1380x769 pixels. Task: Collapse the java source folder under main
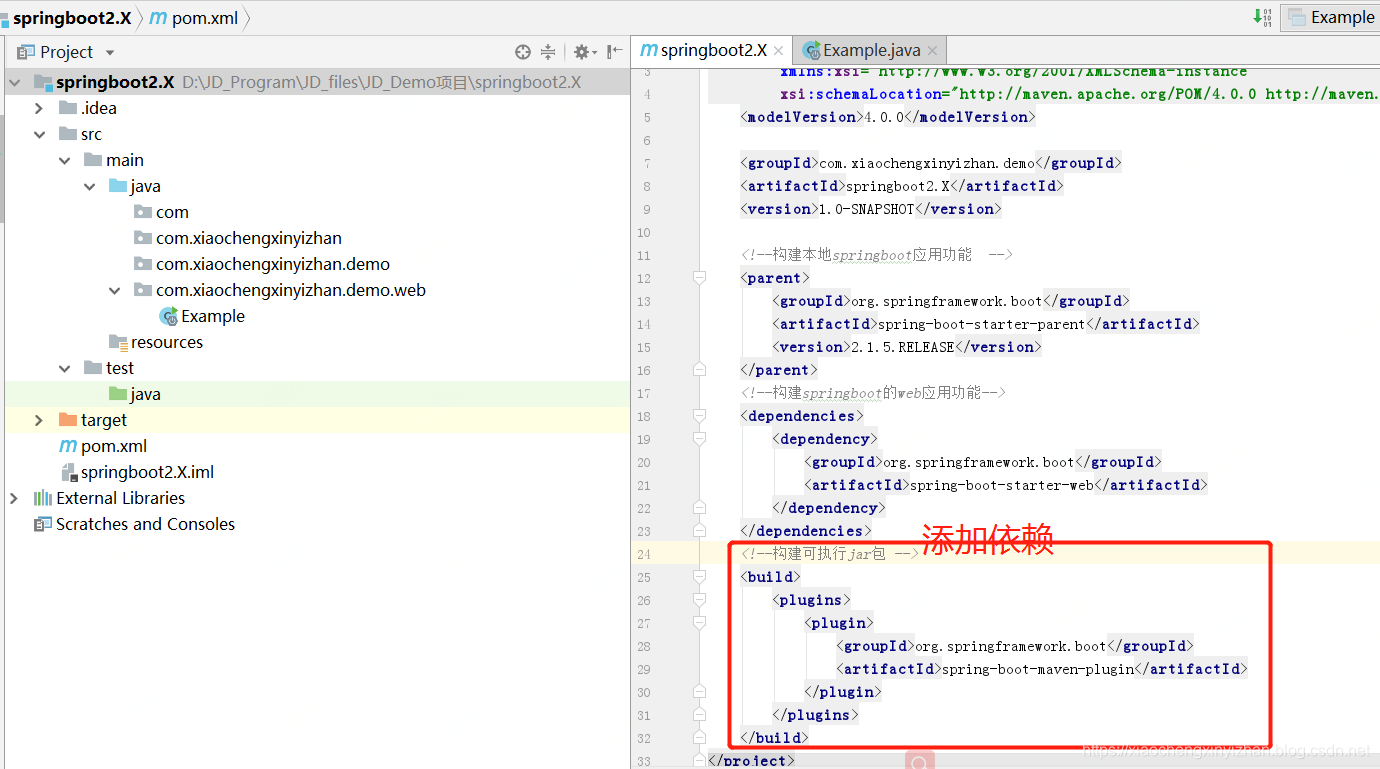(x=89, y=186)
